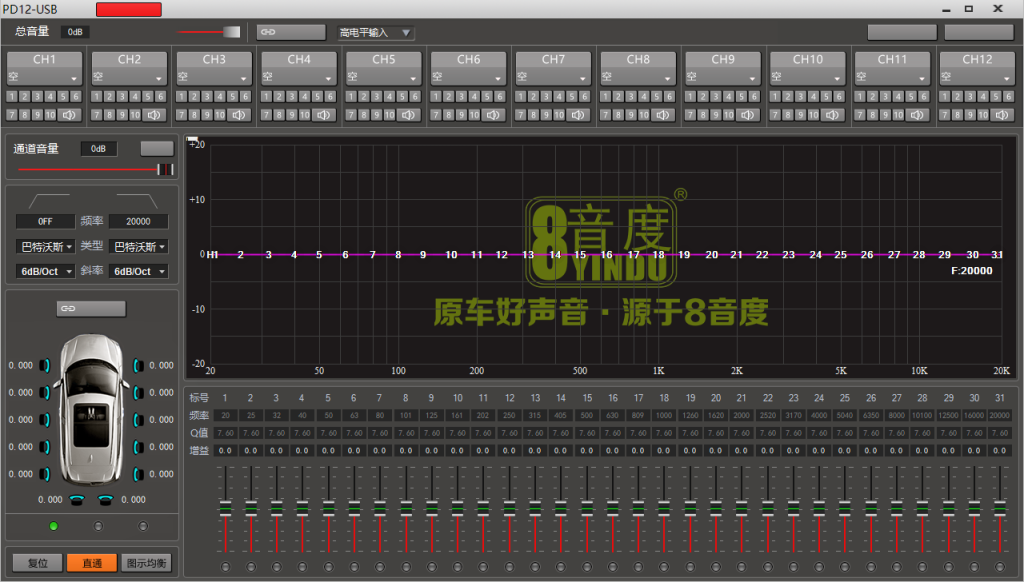Mute CH2 with its speaker icon

click(x=154, y=115)
